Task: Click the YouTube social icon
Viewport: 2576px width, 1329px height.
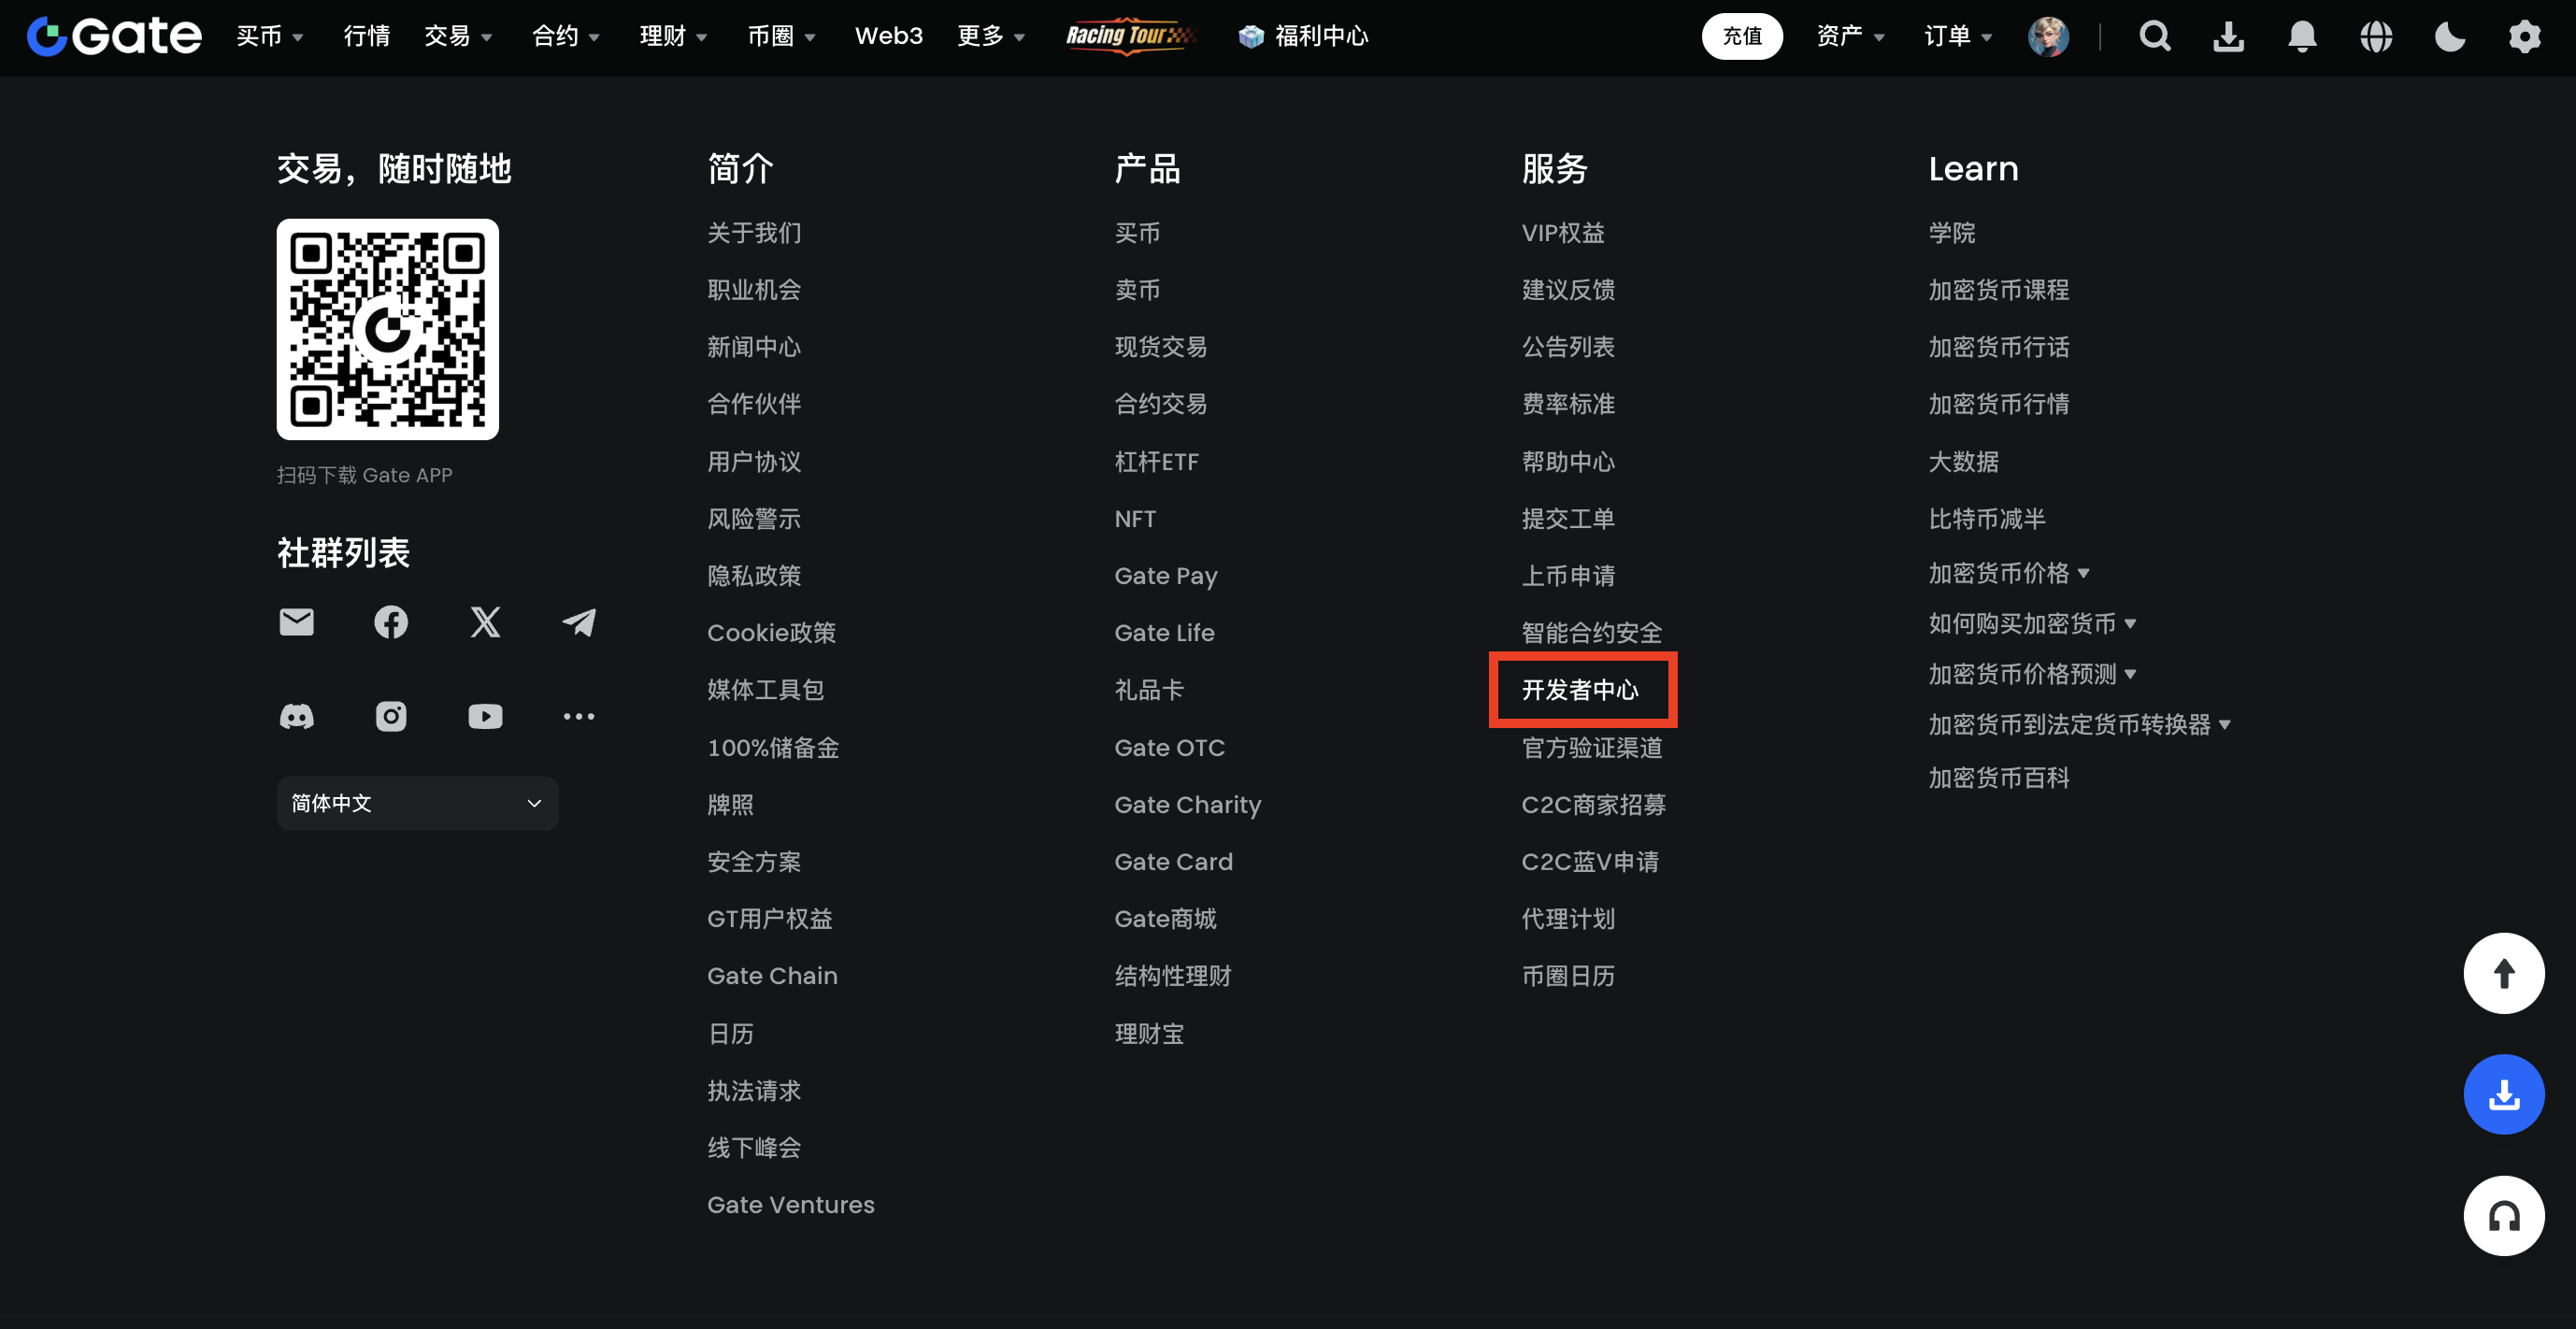Action: [x=485, y=716]
